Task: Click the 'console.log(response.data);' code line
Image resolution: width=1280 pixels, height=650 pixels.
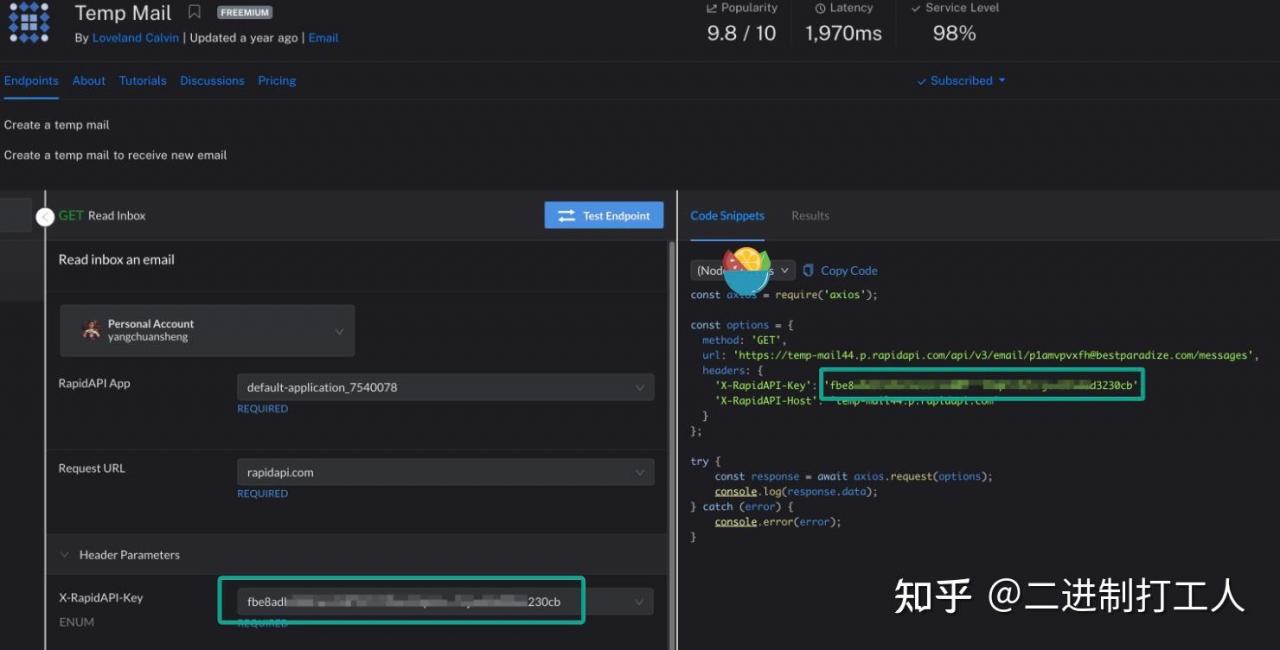Action: click(x=796, y=492)
